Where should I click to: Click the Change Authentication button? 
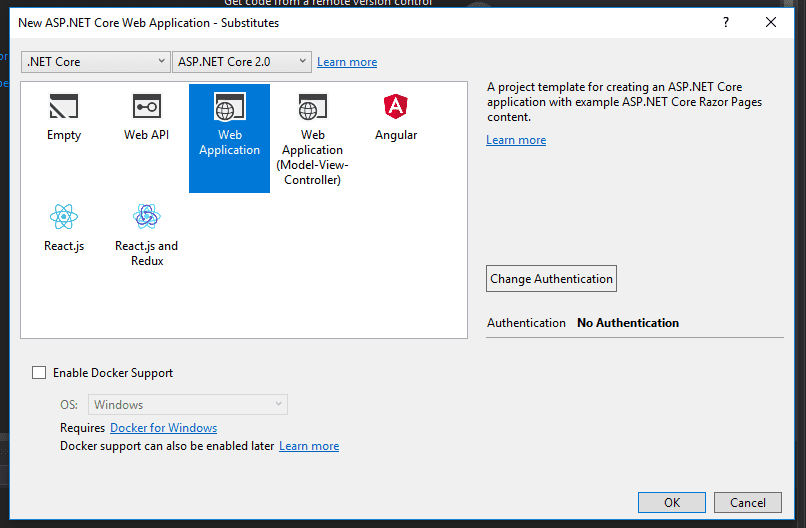[x=551, y=279]
